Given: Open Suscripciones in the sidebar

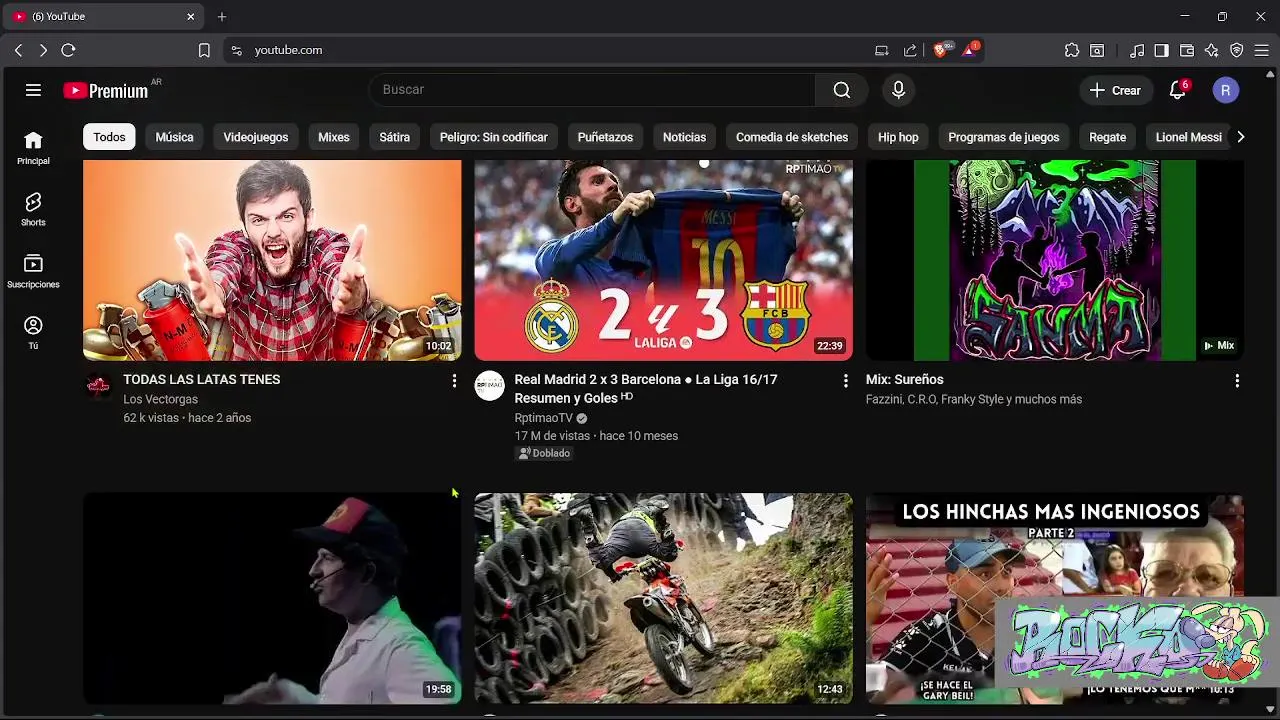Looking at the screenshot, I should [x=33, y=271].
